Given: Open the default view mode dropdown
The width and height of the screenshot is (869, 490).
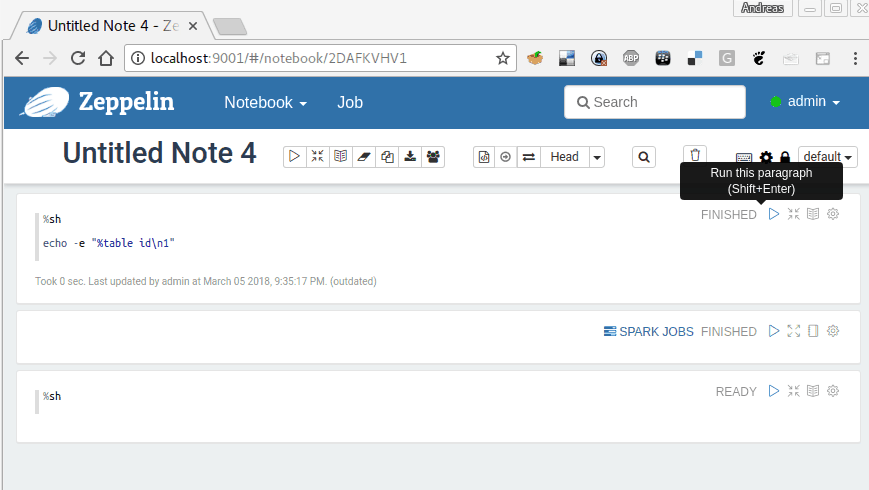Looking at the screenshot, I should 828,157.
